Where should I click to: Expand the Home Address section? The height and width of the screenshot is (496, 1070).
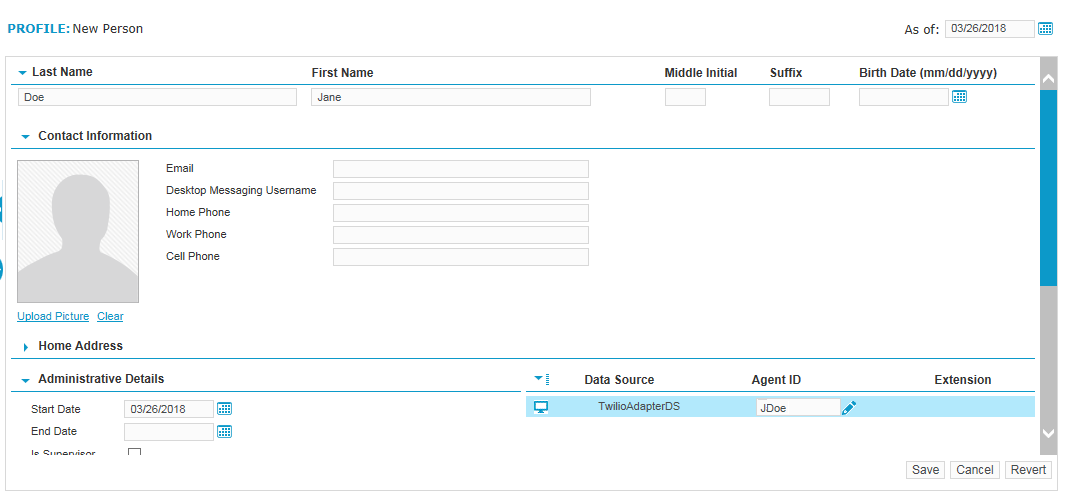pyautogui.click(x=25, y=347)
